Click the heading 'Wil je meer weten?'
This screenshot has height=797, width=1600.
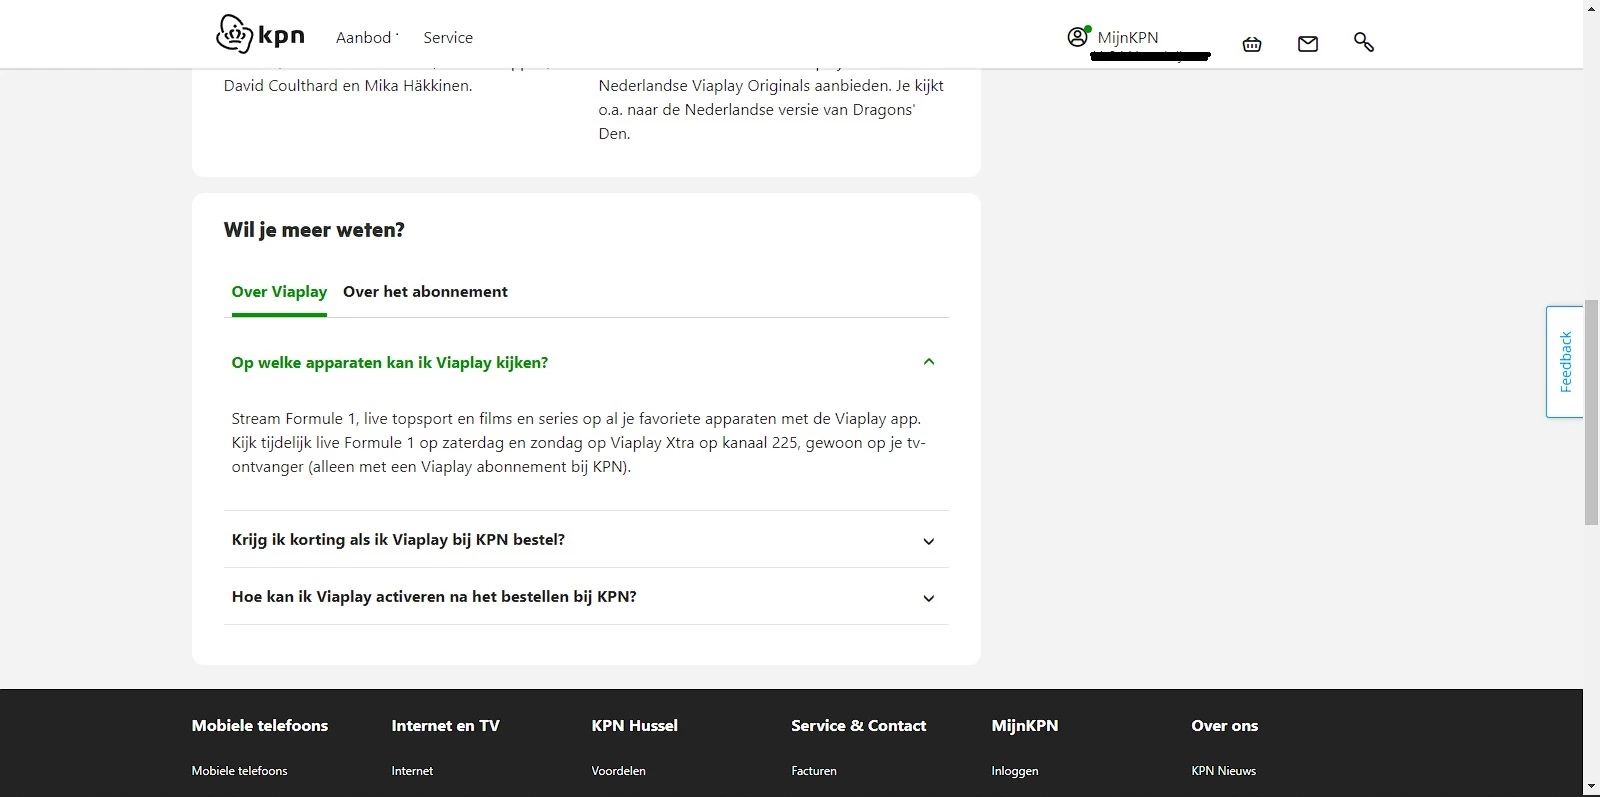(x=314, y=230)
